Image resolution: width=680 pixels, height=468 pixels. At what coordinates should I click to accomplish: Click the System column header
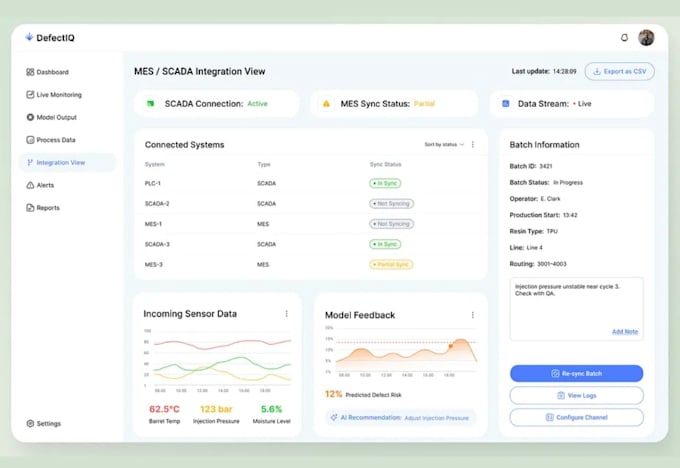click(155, 164)
